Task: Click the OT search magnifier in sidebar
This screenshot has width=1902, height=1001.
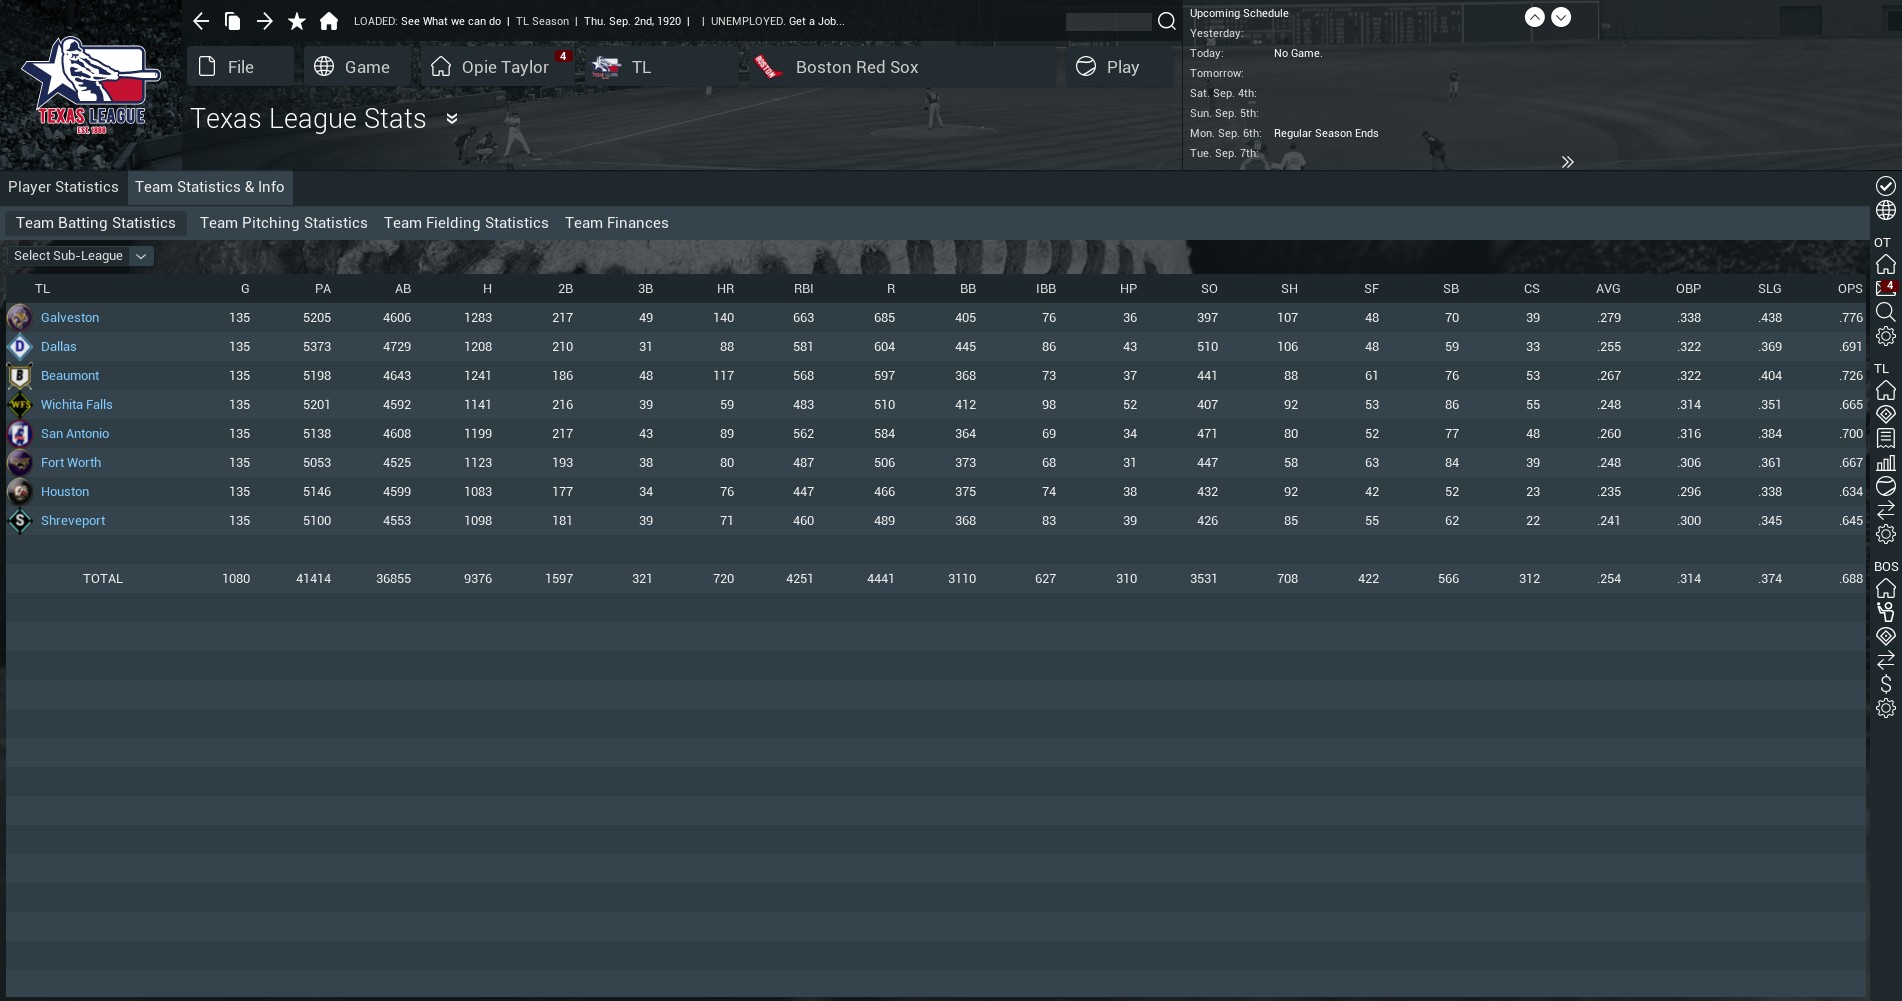Action: tap(1885, 312)
